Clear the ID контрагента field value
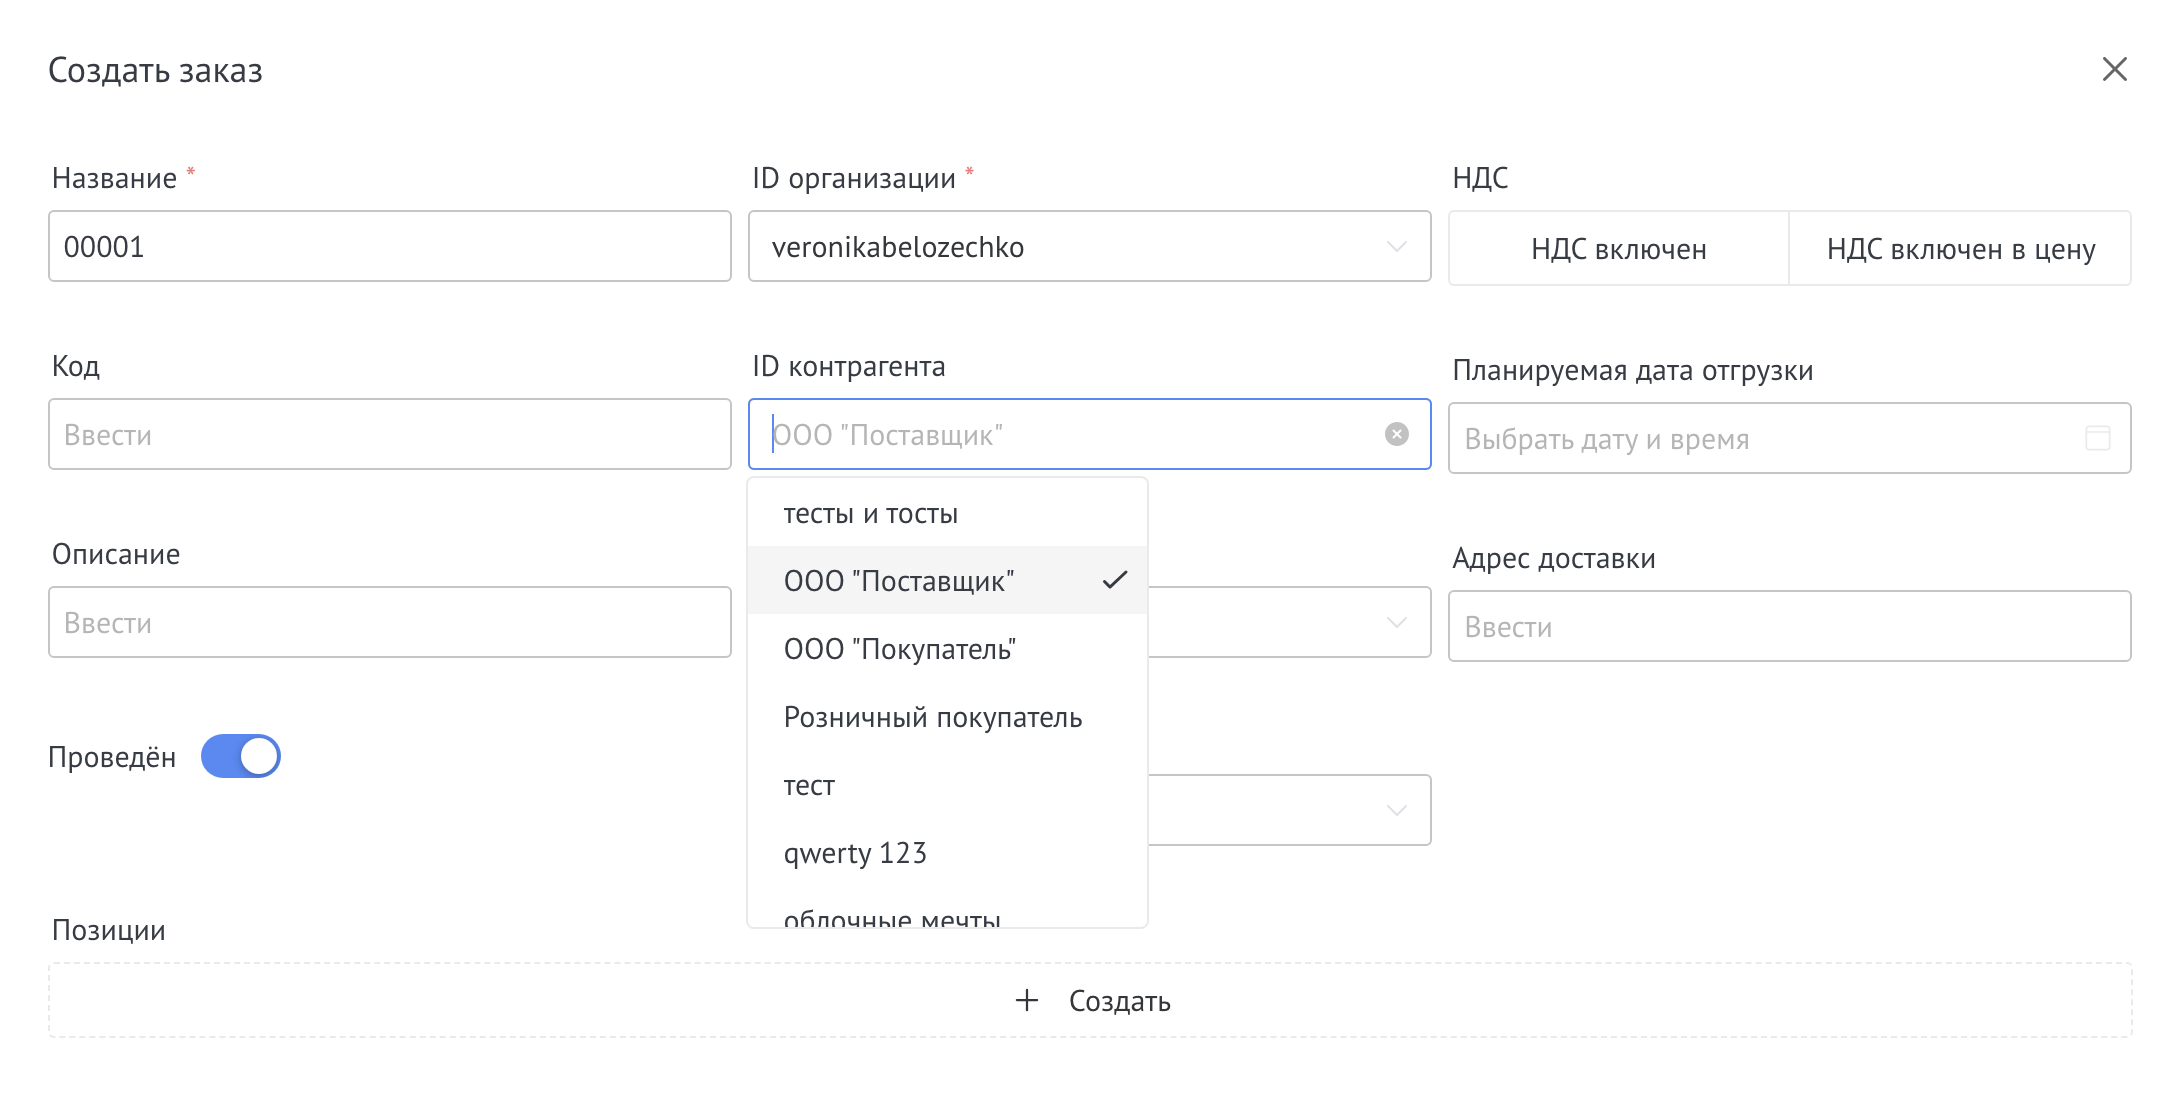2174x1100 pixels. pos(1394,433)
